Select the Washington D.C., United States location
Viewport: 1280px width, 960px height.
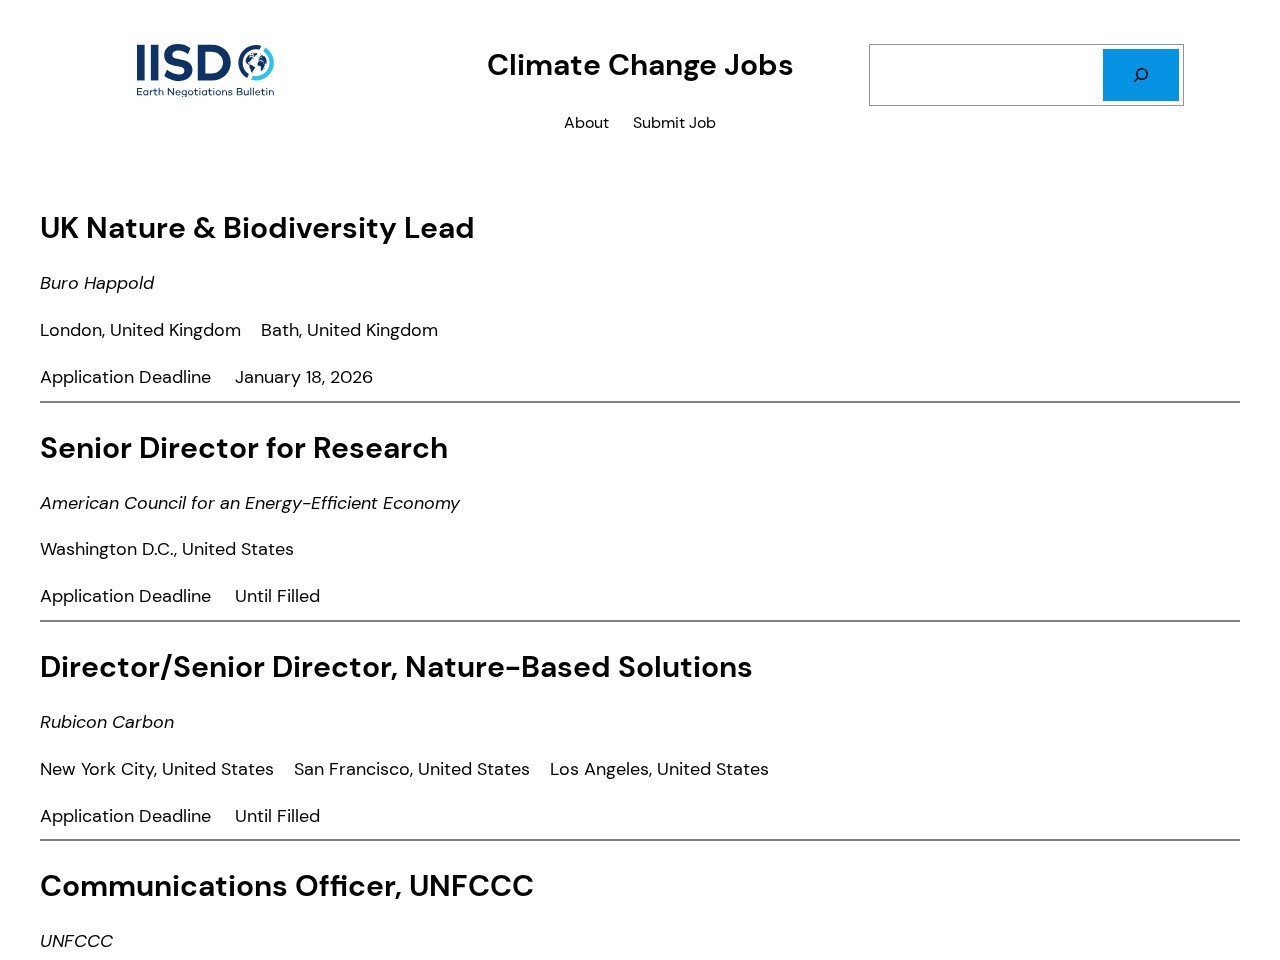tap(167, 549)
